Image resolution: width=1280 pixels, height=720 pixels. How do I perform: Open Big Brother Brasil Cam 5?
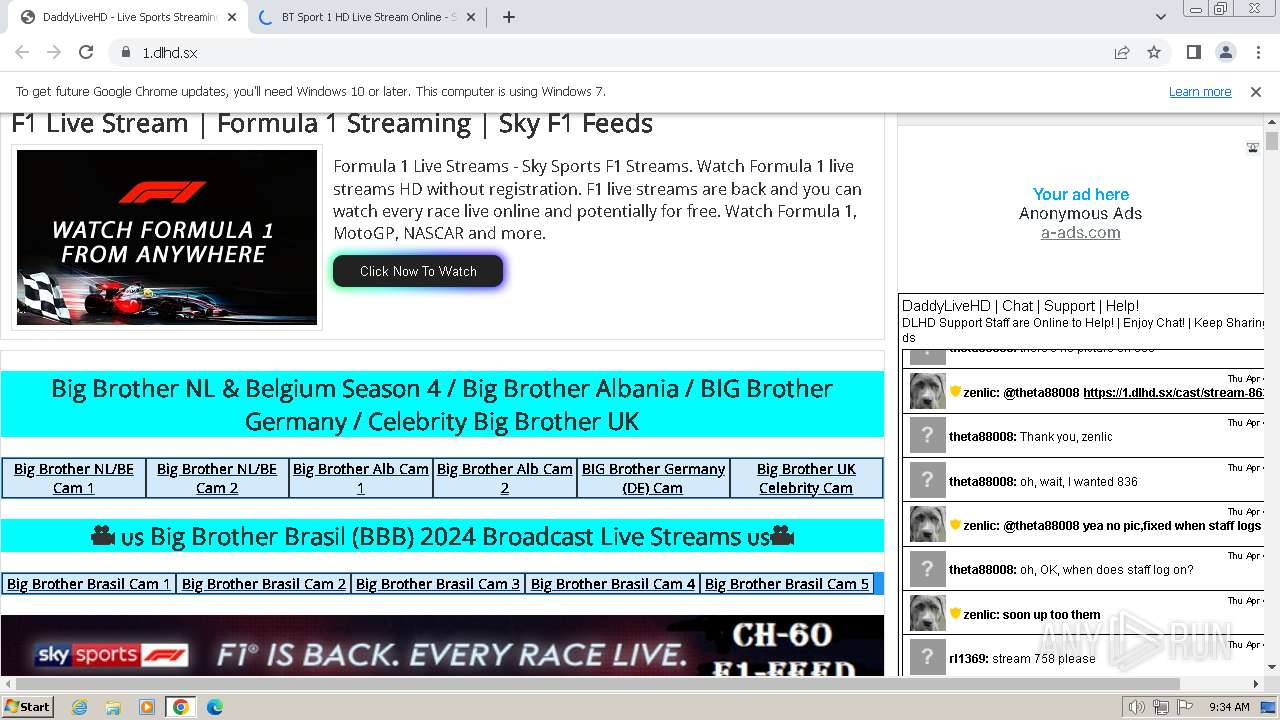(x=787, y=584)
